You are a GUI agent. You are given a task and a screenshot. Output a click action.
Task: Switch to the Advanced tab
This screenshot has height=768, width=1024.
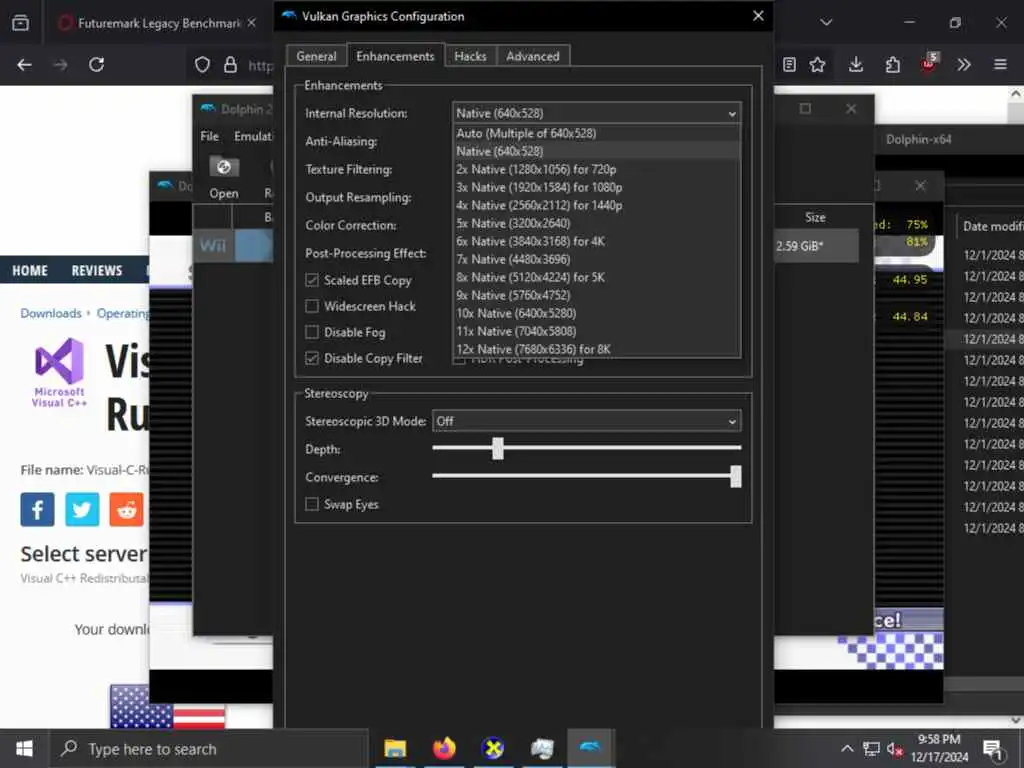click(x=533, y=56)
